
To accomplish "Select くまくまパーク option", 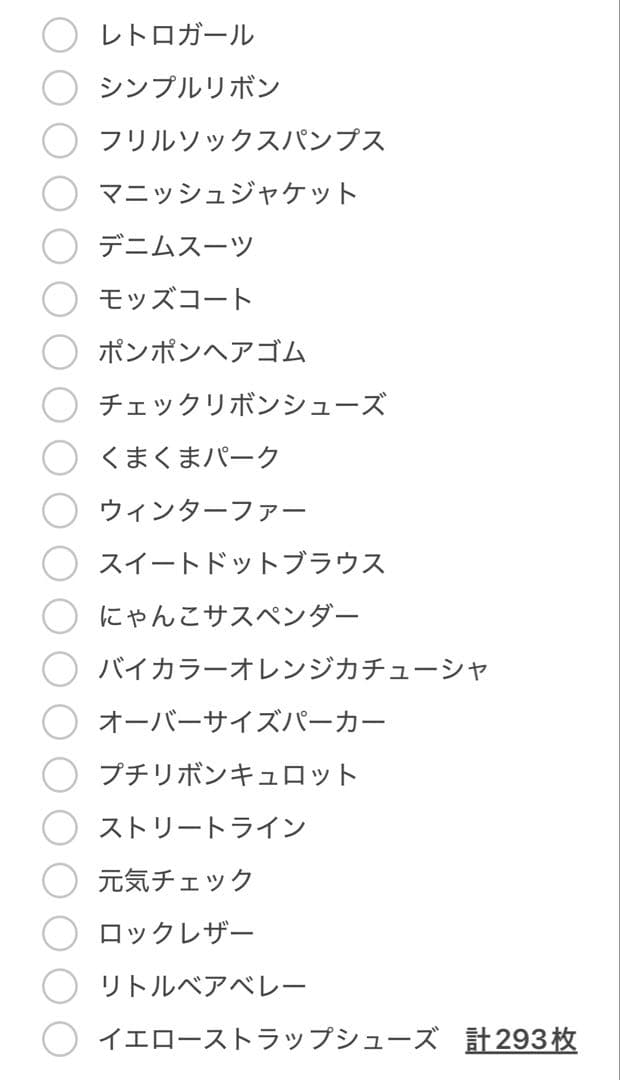I will coord(58,458).
